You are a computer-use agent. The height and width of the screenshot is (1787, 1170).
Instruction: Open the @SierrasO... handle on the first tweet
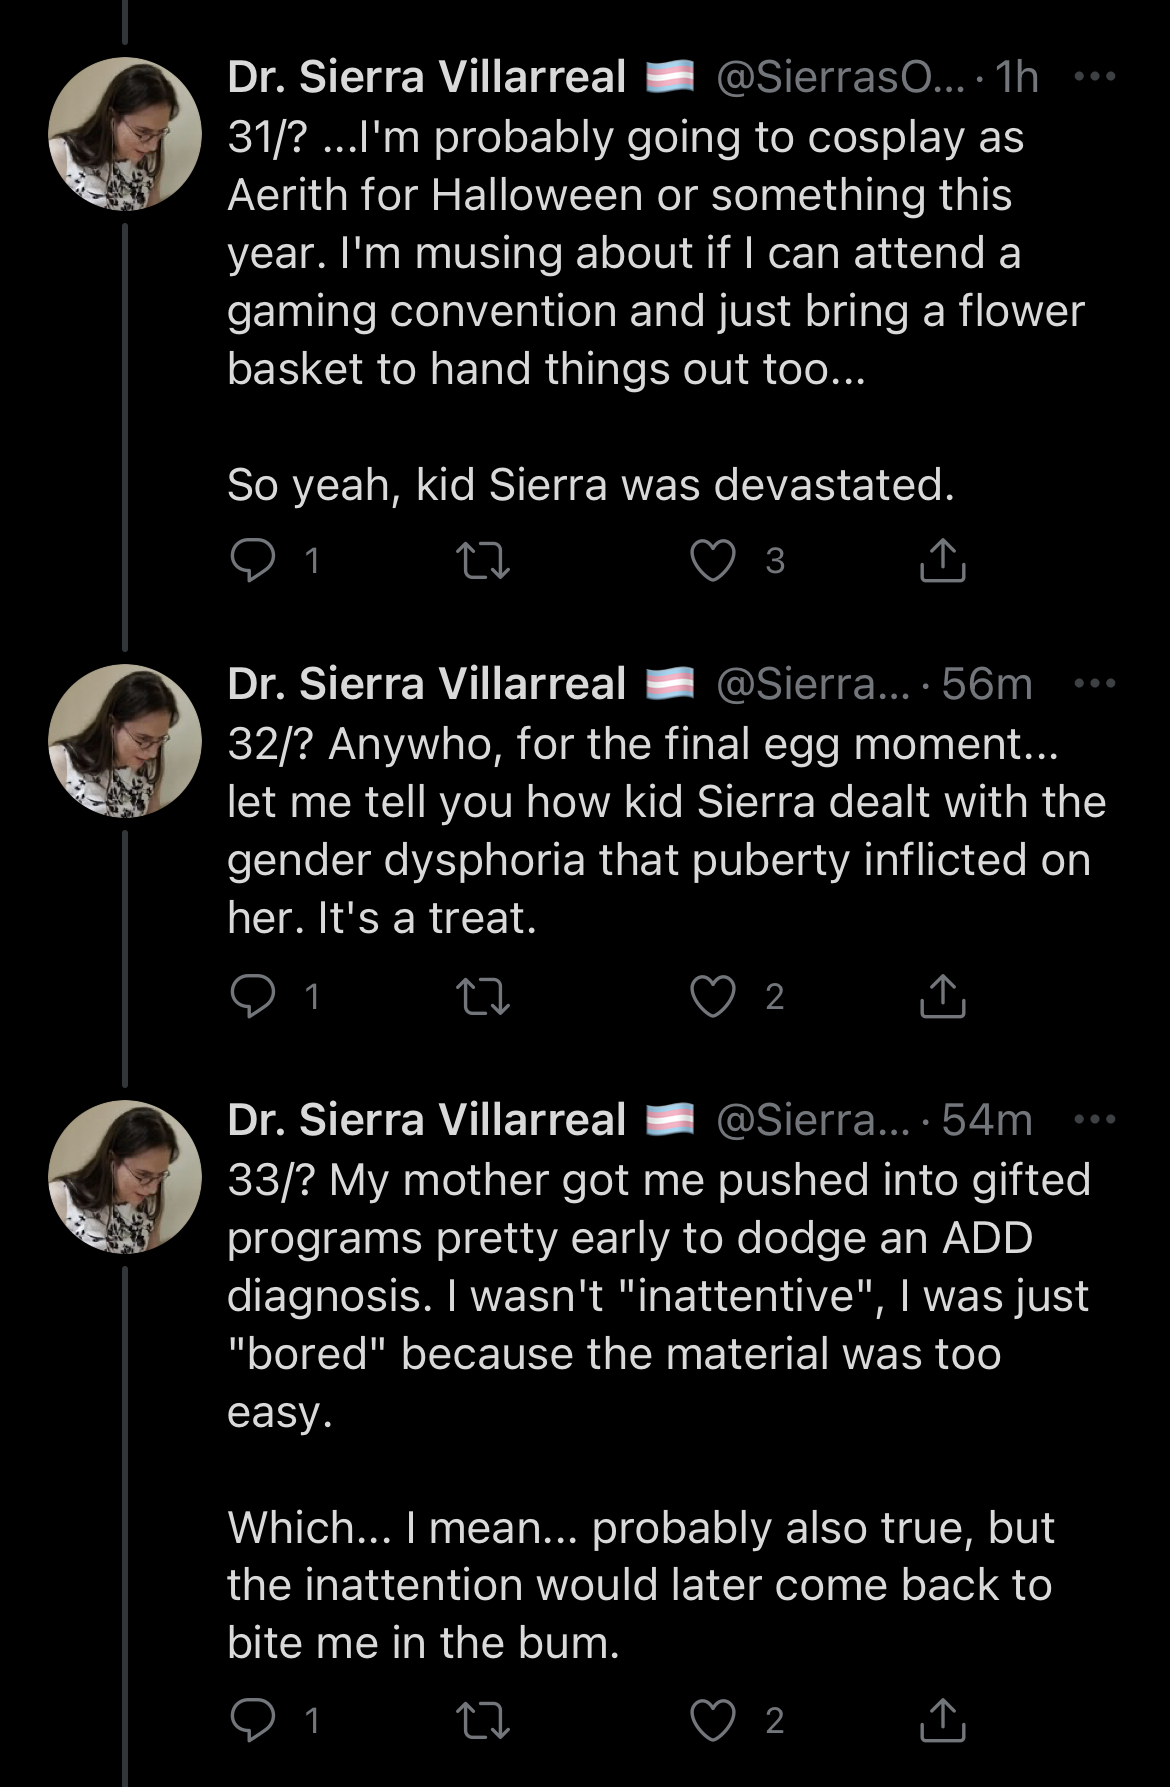click(840, 77)
